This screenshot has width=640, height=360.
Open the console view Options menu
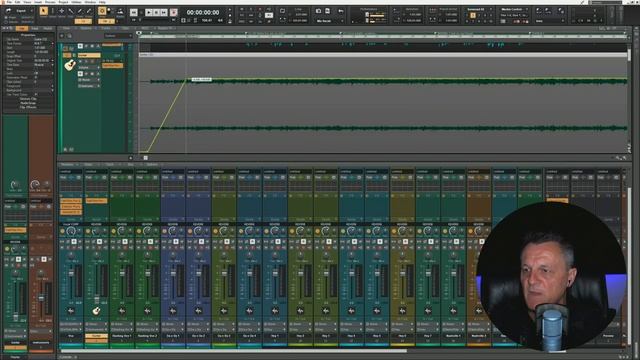coord(152,164)
